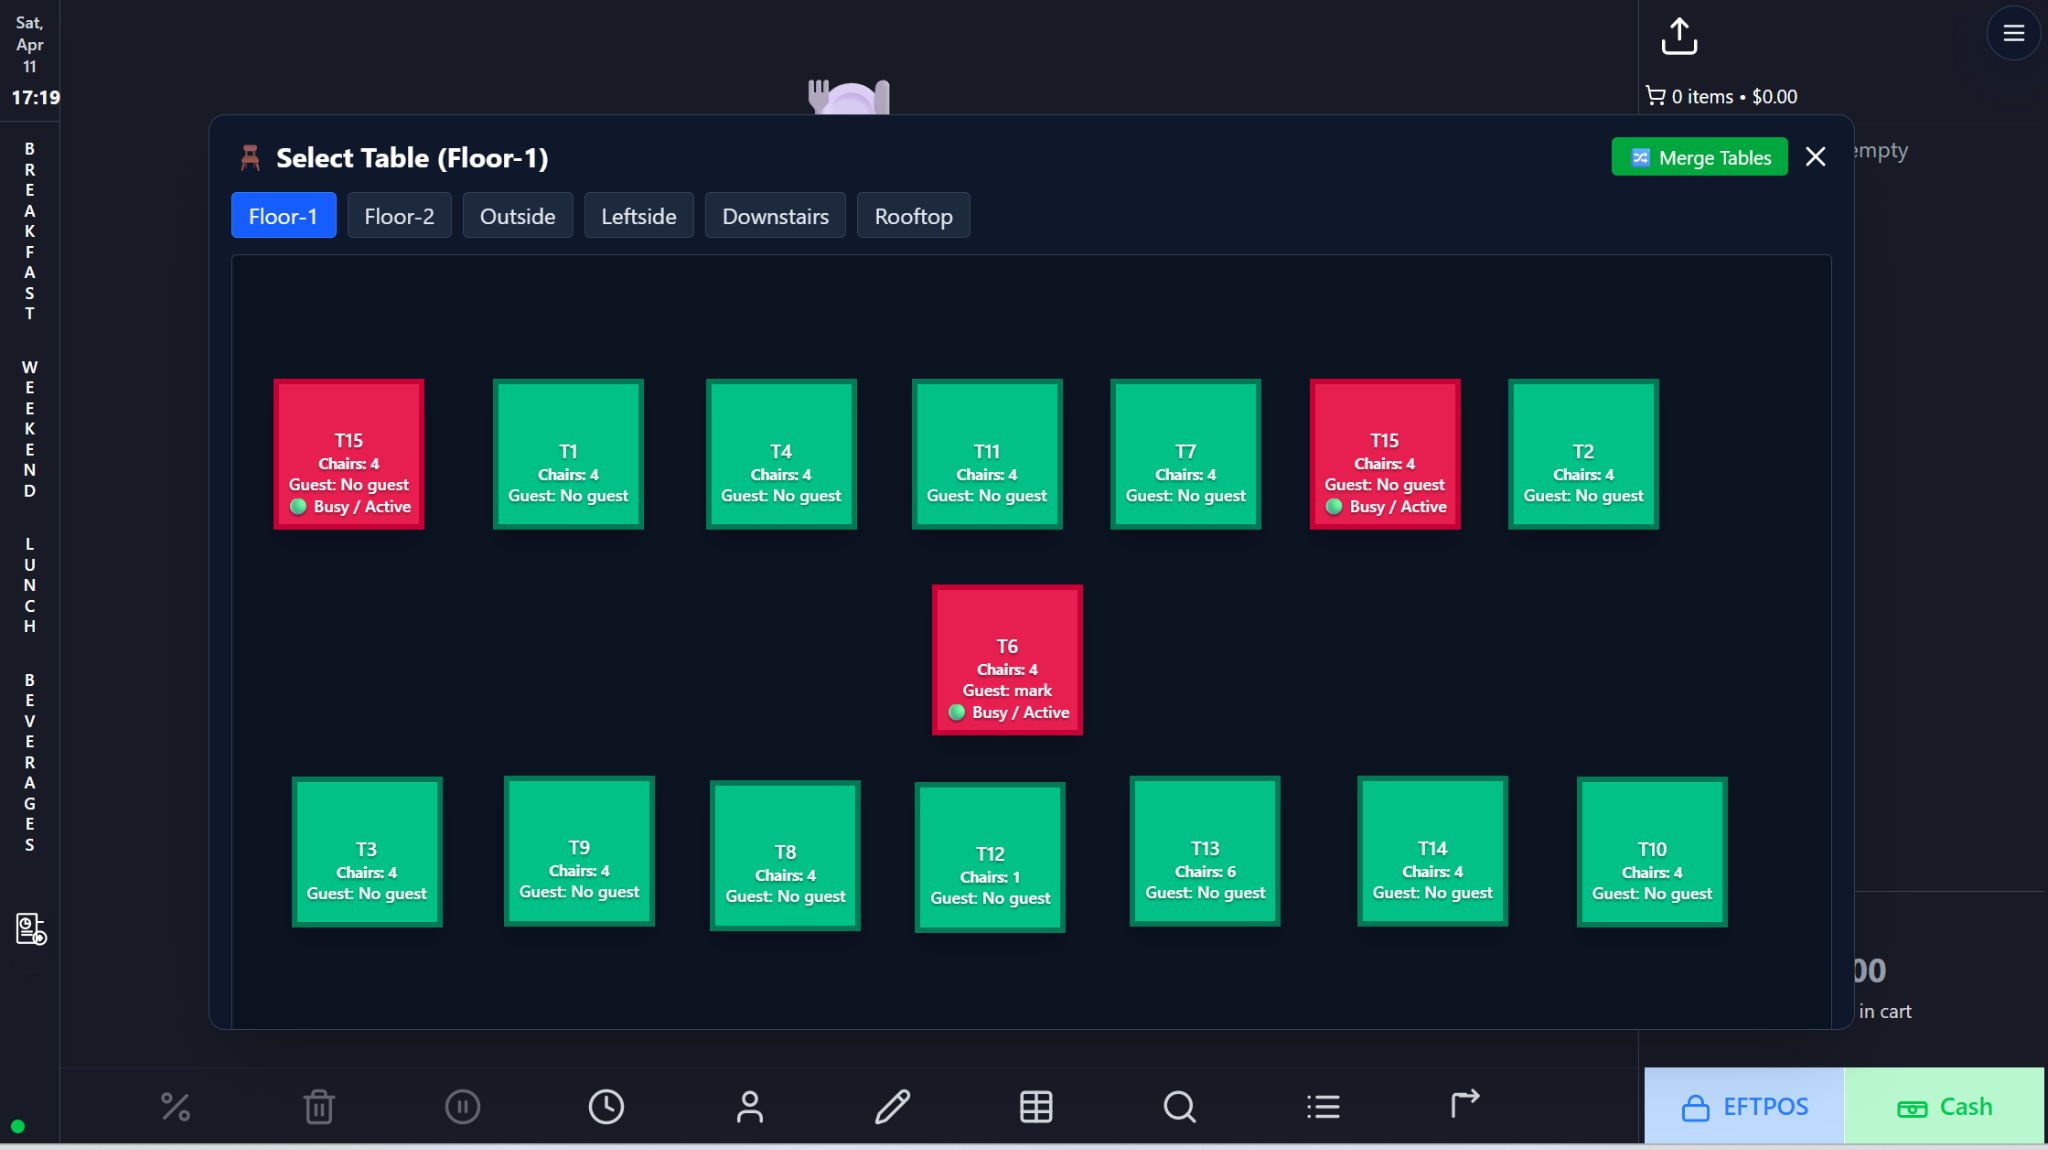
Task: Select table T3
Action: tap(367, 852)
